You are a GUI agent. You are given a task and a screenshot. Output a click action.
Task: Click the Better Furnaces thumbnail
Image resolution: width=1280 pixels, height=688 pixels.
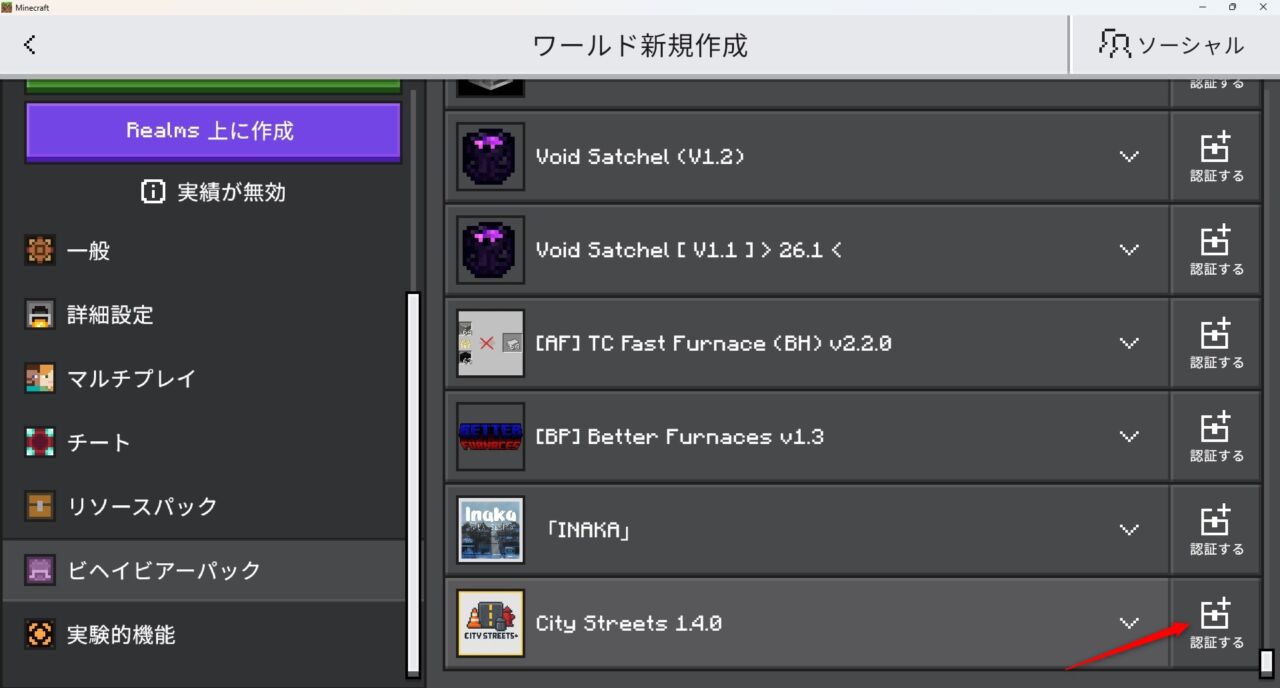tap(491, 437)
